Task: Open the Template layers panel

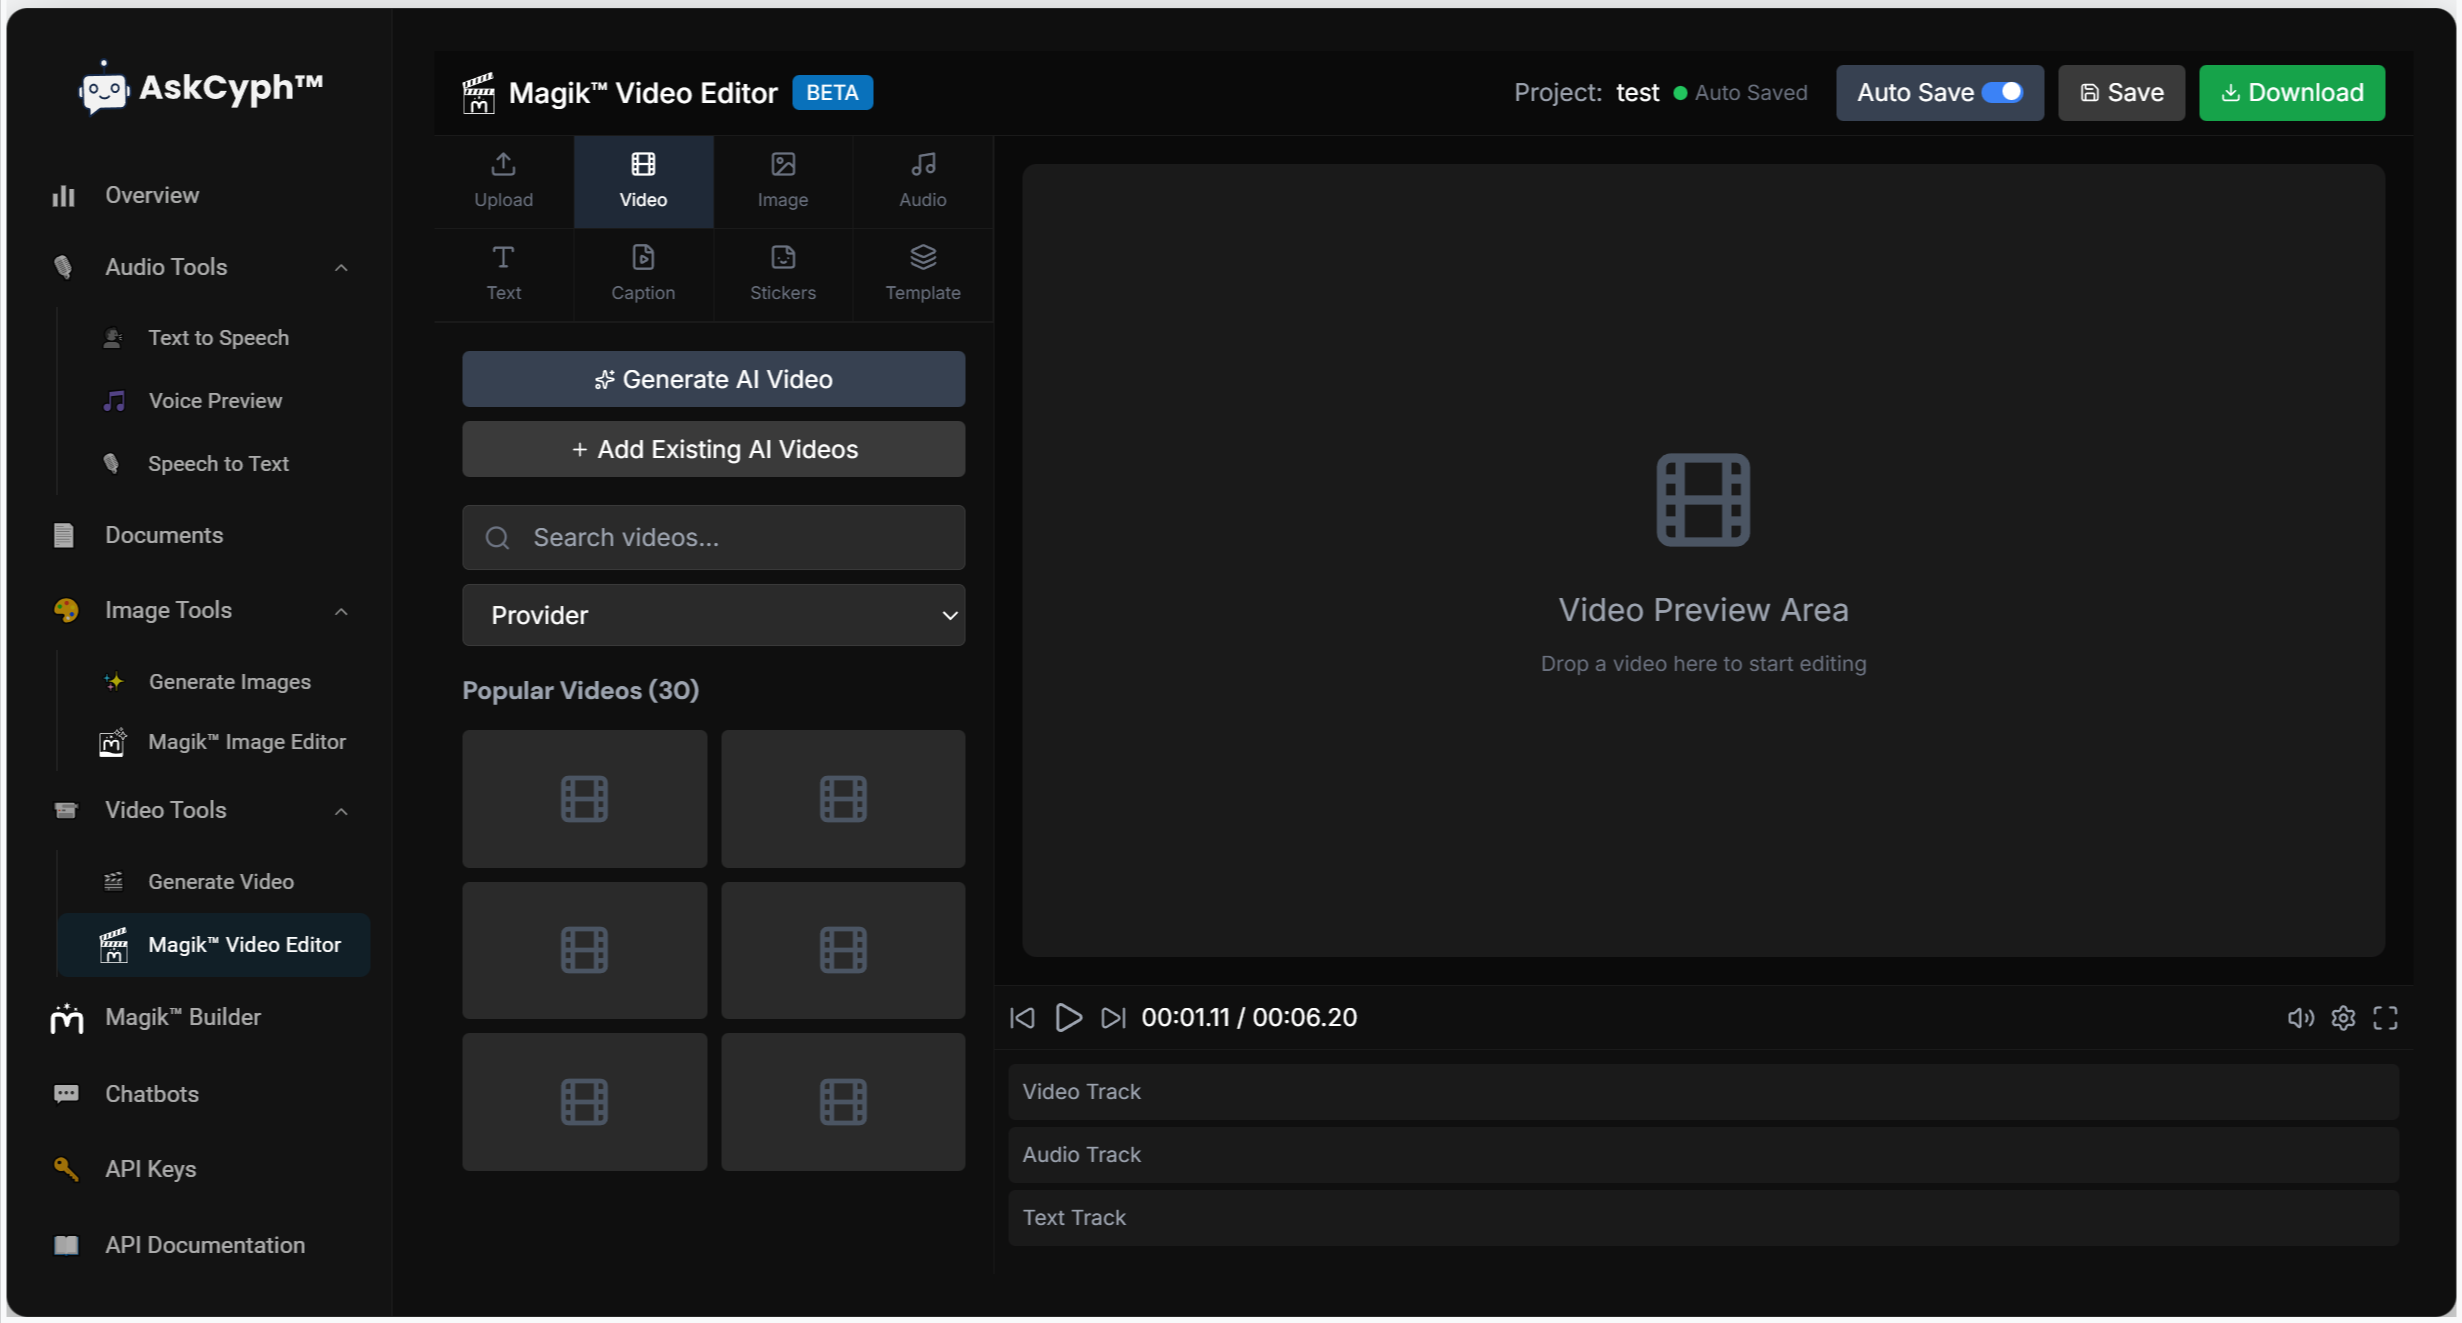Action: pos(922,273)
